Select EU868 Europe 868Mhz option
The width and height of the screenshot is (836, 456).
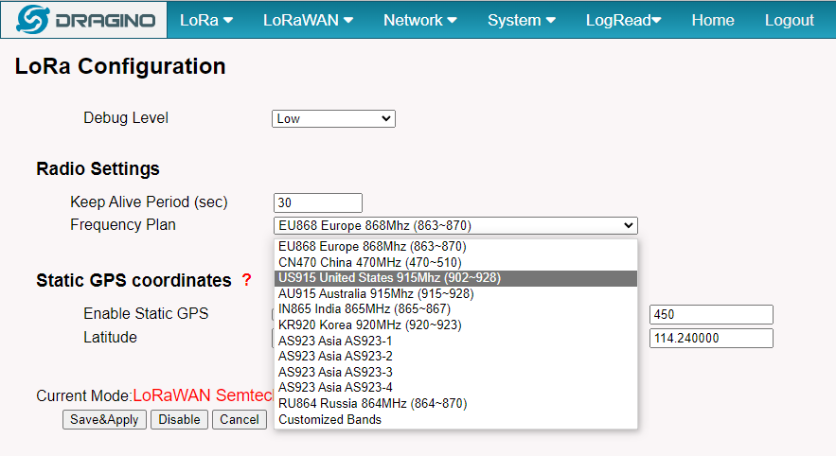tap(455, 246)
